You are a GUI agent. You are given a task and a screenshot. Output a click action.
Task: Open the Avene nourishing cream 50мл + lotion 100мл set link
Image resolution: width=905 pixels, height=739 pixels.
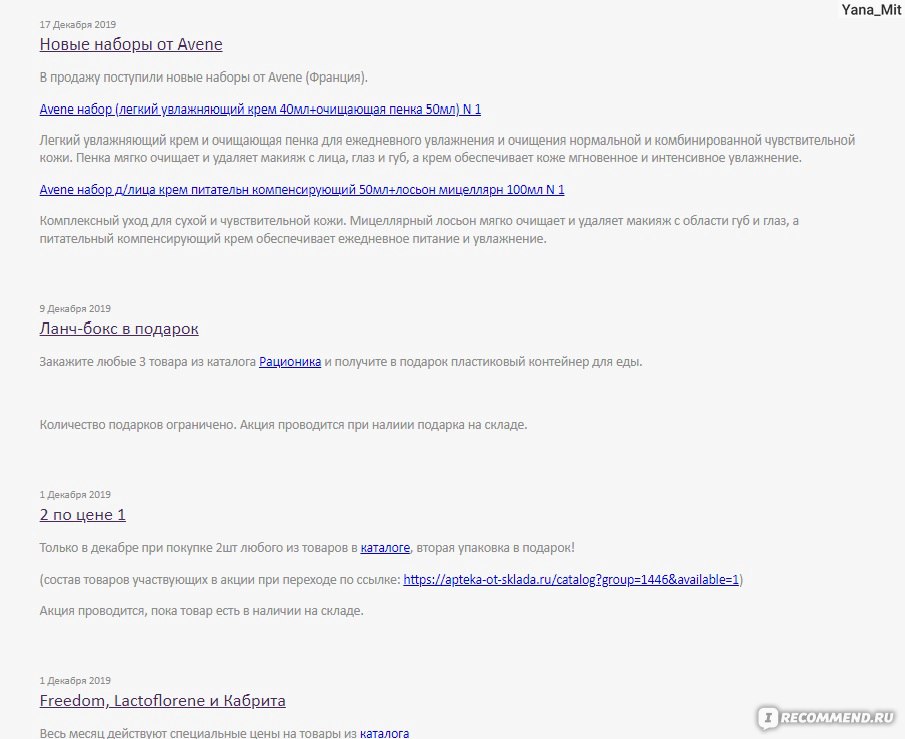click(302, 189)
